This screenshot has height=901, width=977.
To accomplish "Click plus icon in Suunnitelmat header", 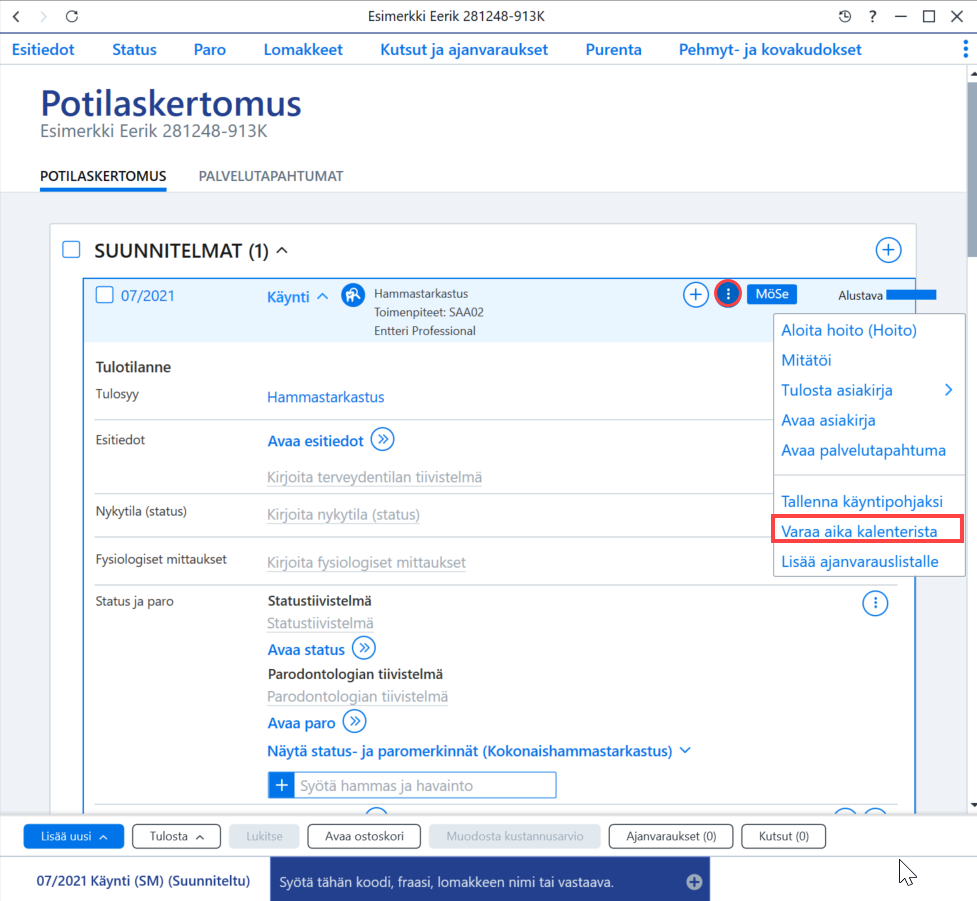I will click(x=888, y=250).
